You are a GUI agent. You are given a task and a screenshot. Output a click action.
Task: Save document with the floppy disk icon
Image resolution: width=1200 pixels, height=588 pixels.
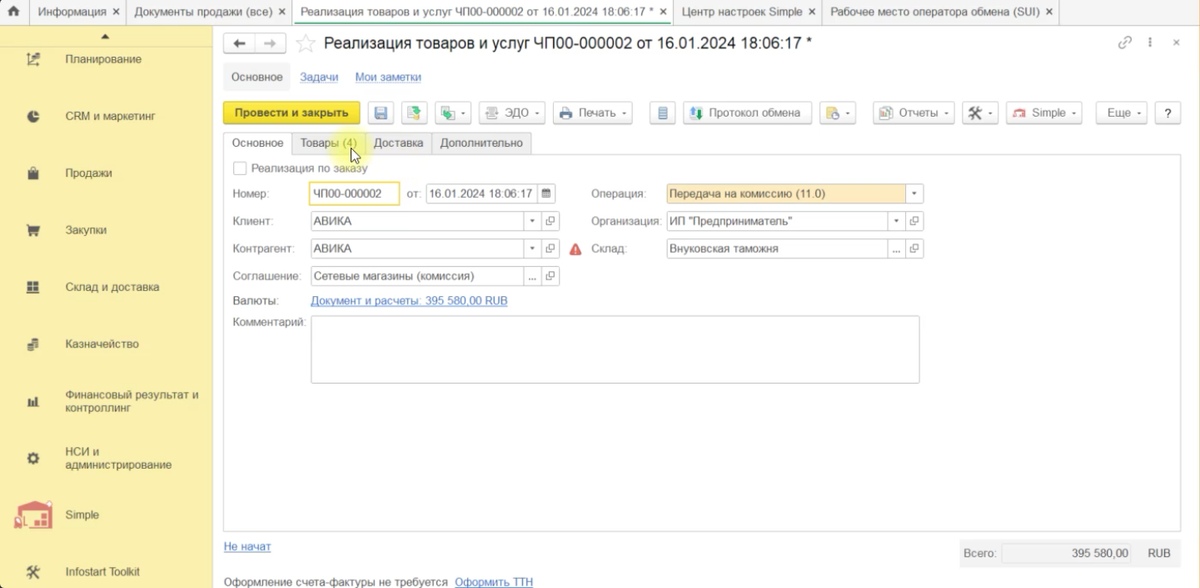point(381,113)
